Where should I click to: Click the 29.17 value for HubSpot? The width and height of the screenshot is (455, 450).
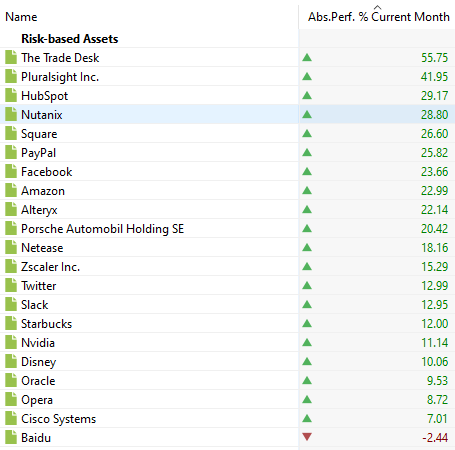[x=434, y=96]
